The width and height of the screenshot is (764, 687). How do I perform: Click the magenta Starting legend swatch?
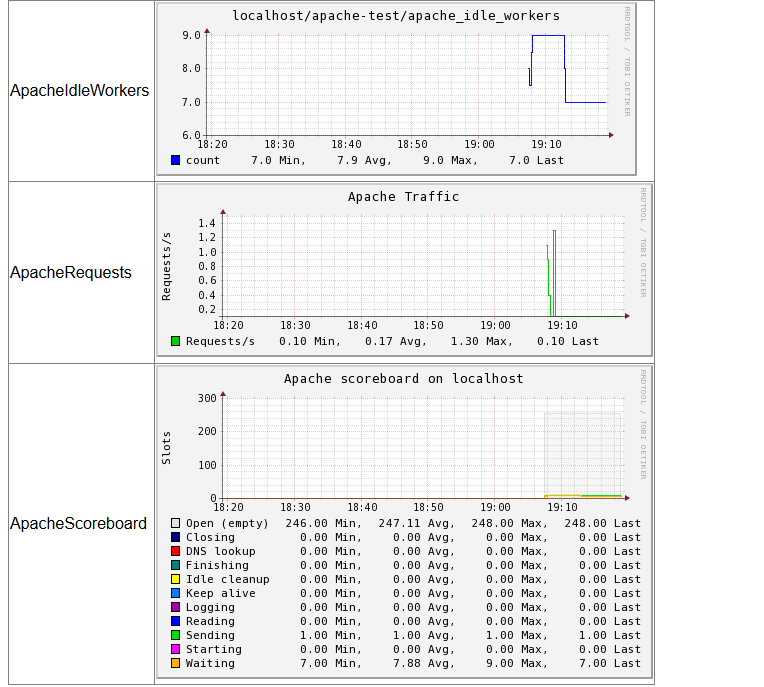pyautogui.click(x=175, y=649)
